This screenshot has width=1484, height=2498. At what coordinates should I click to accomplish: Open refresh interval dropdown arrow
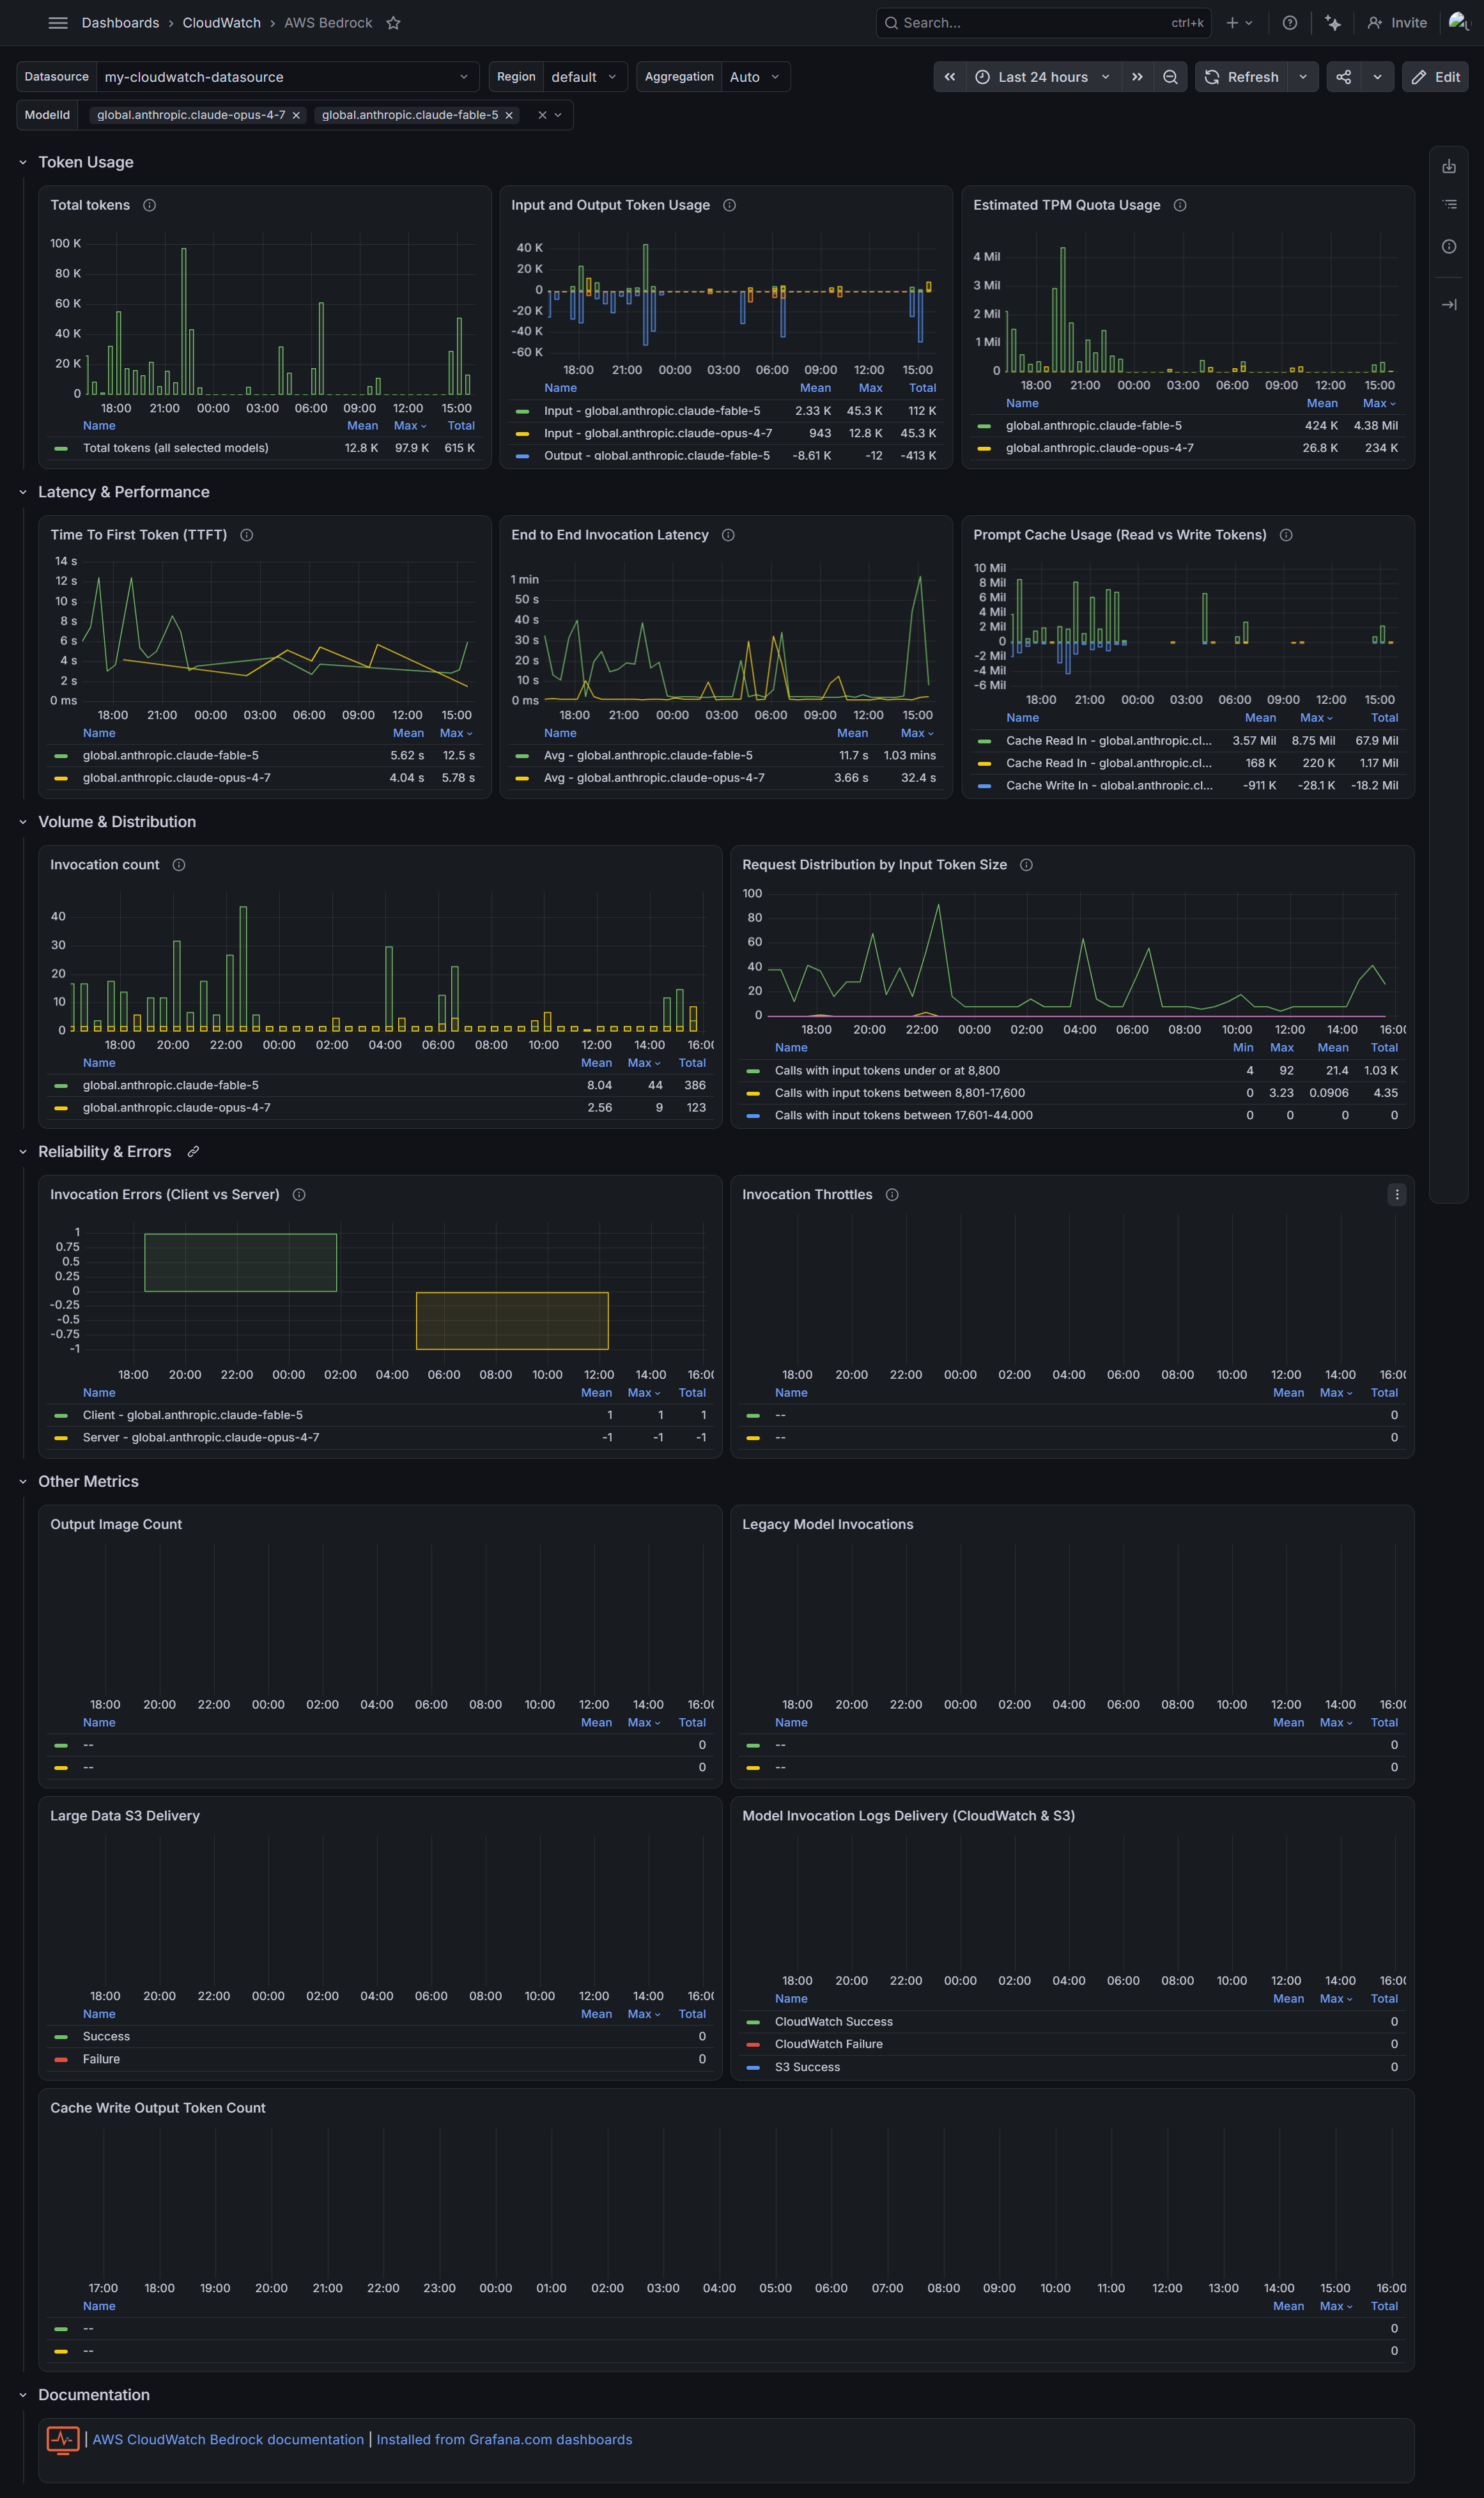tap(1303, 77)
